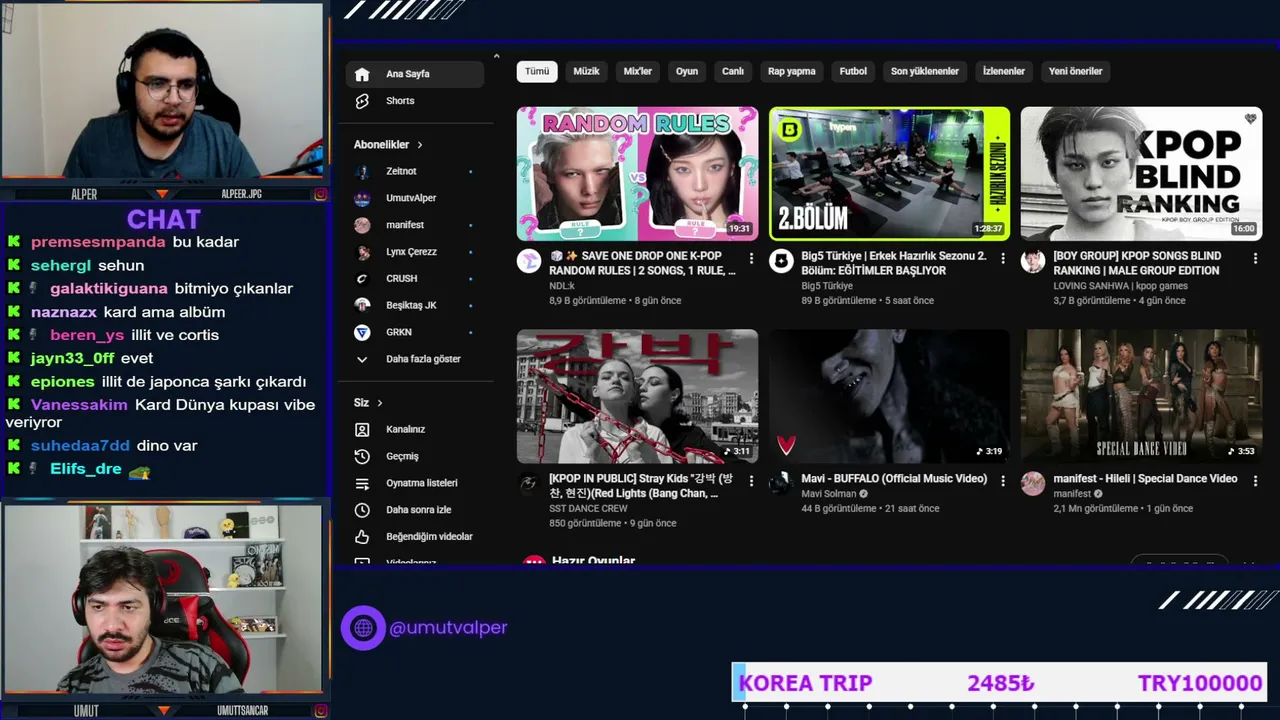
Task: Select the Oyun filter chip
Action: pyautogui.click(x=687, y=71)
